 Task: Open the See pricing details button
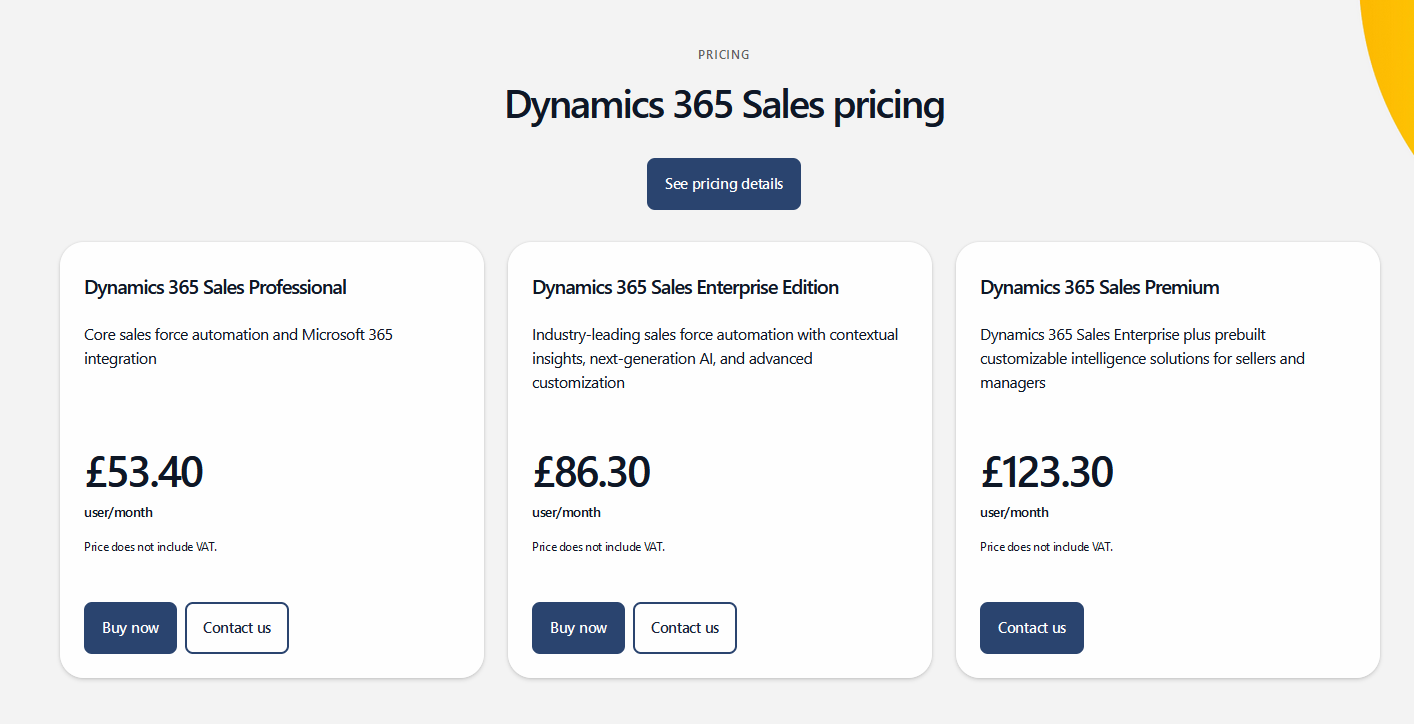724,184
